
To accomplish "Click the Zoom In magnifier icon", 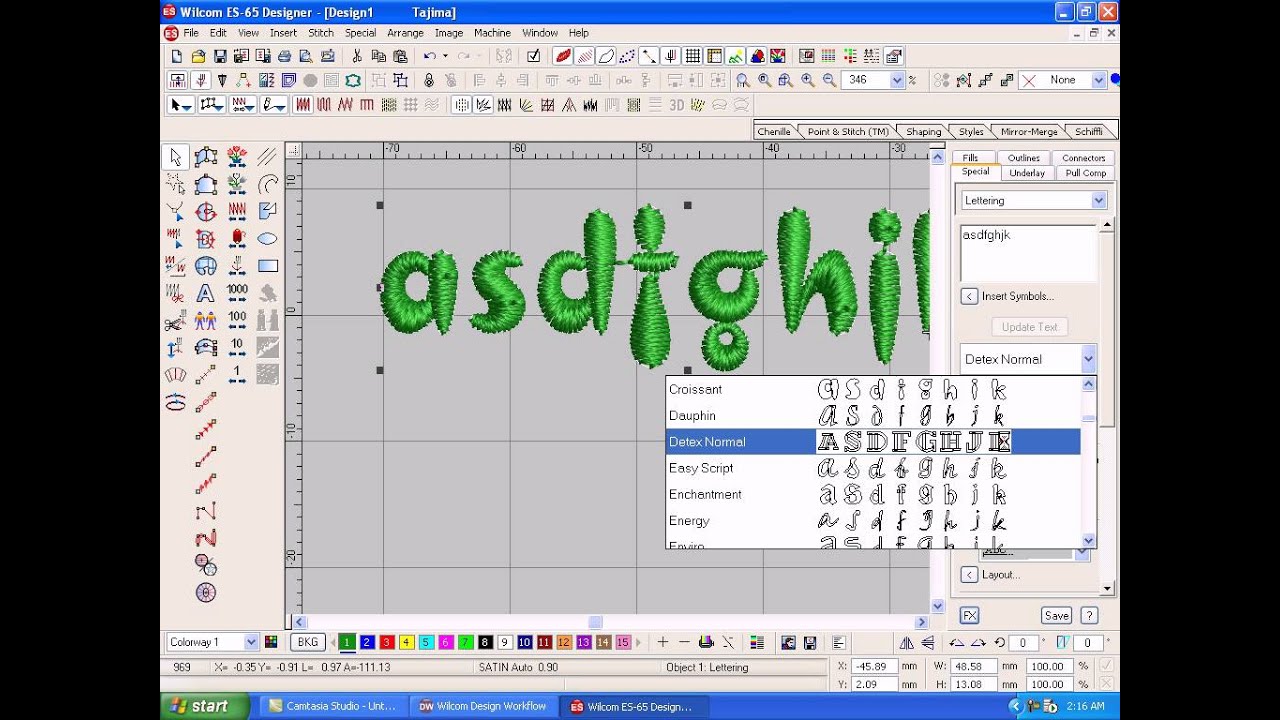I will [807, 80].
